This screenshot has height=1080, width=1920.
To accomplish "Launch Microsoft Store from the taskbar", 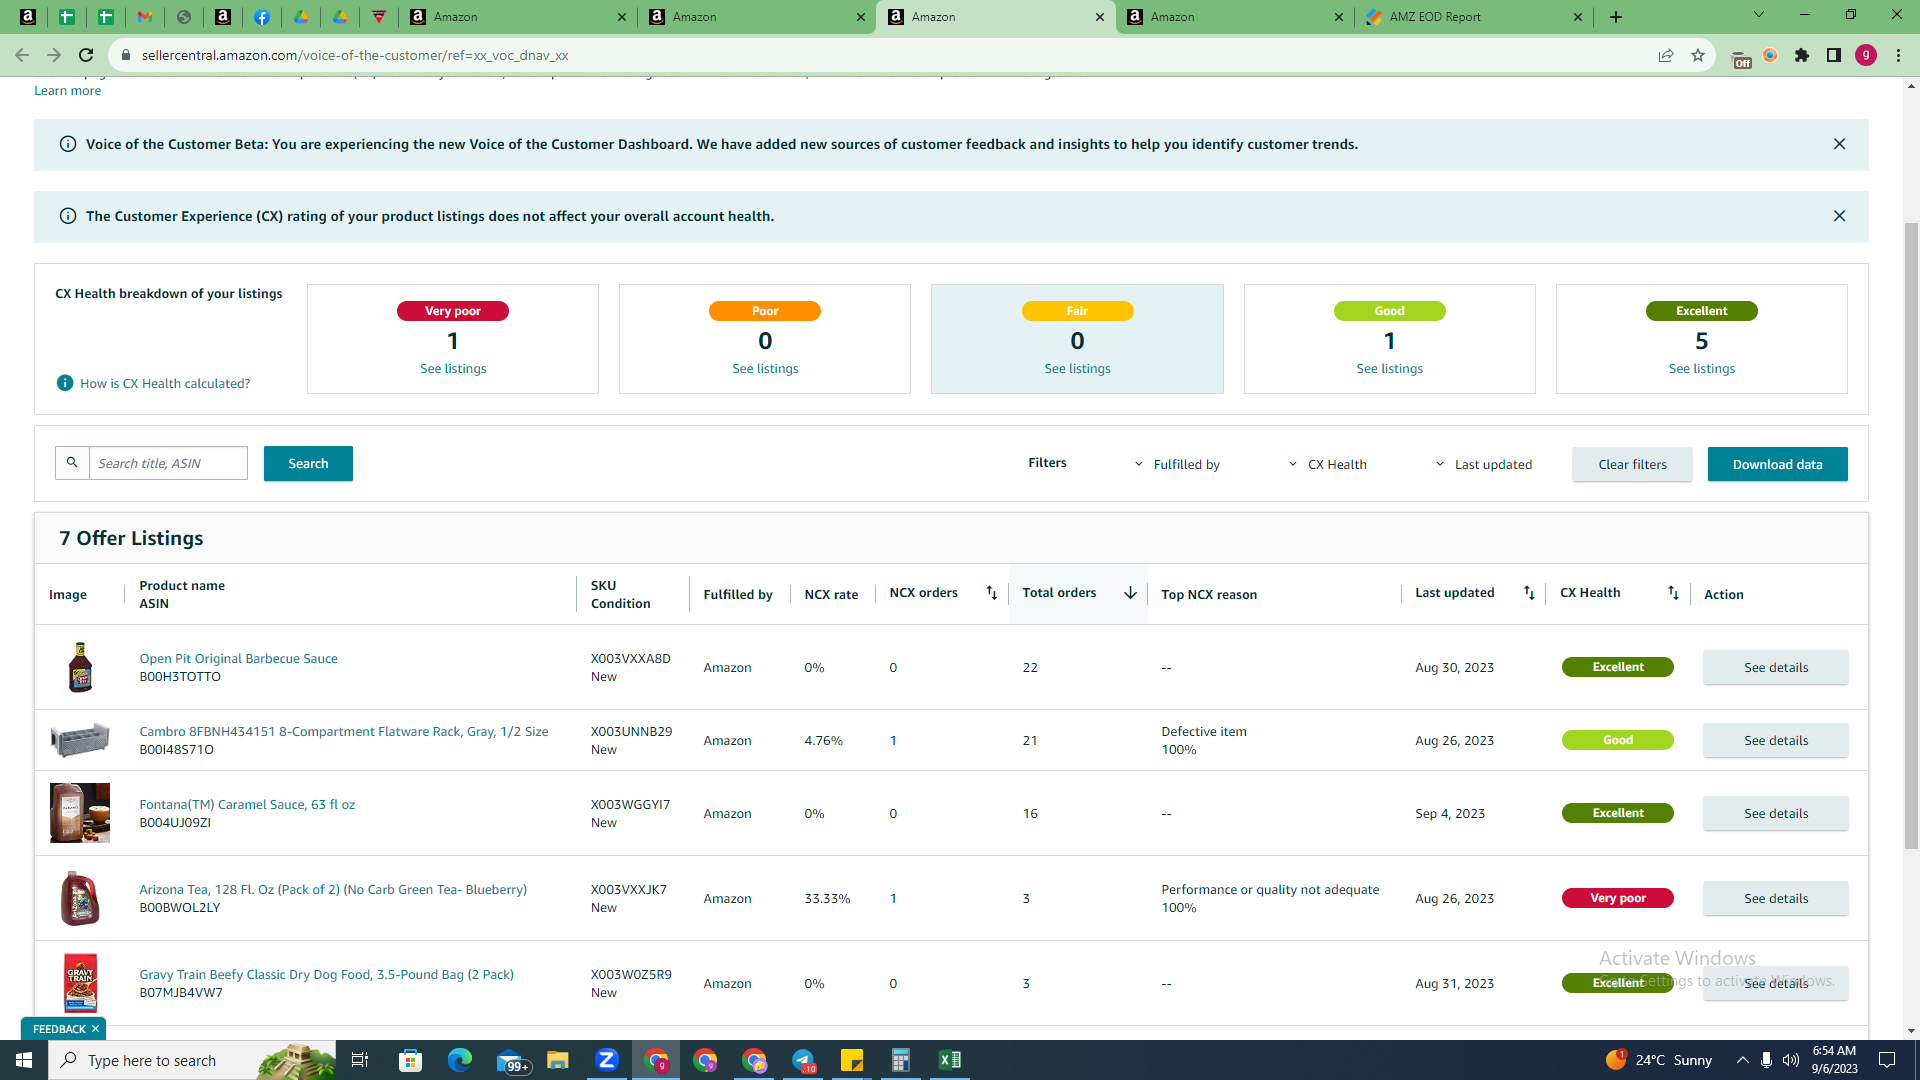I will click(410, 1060).
